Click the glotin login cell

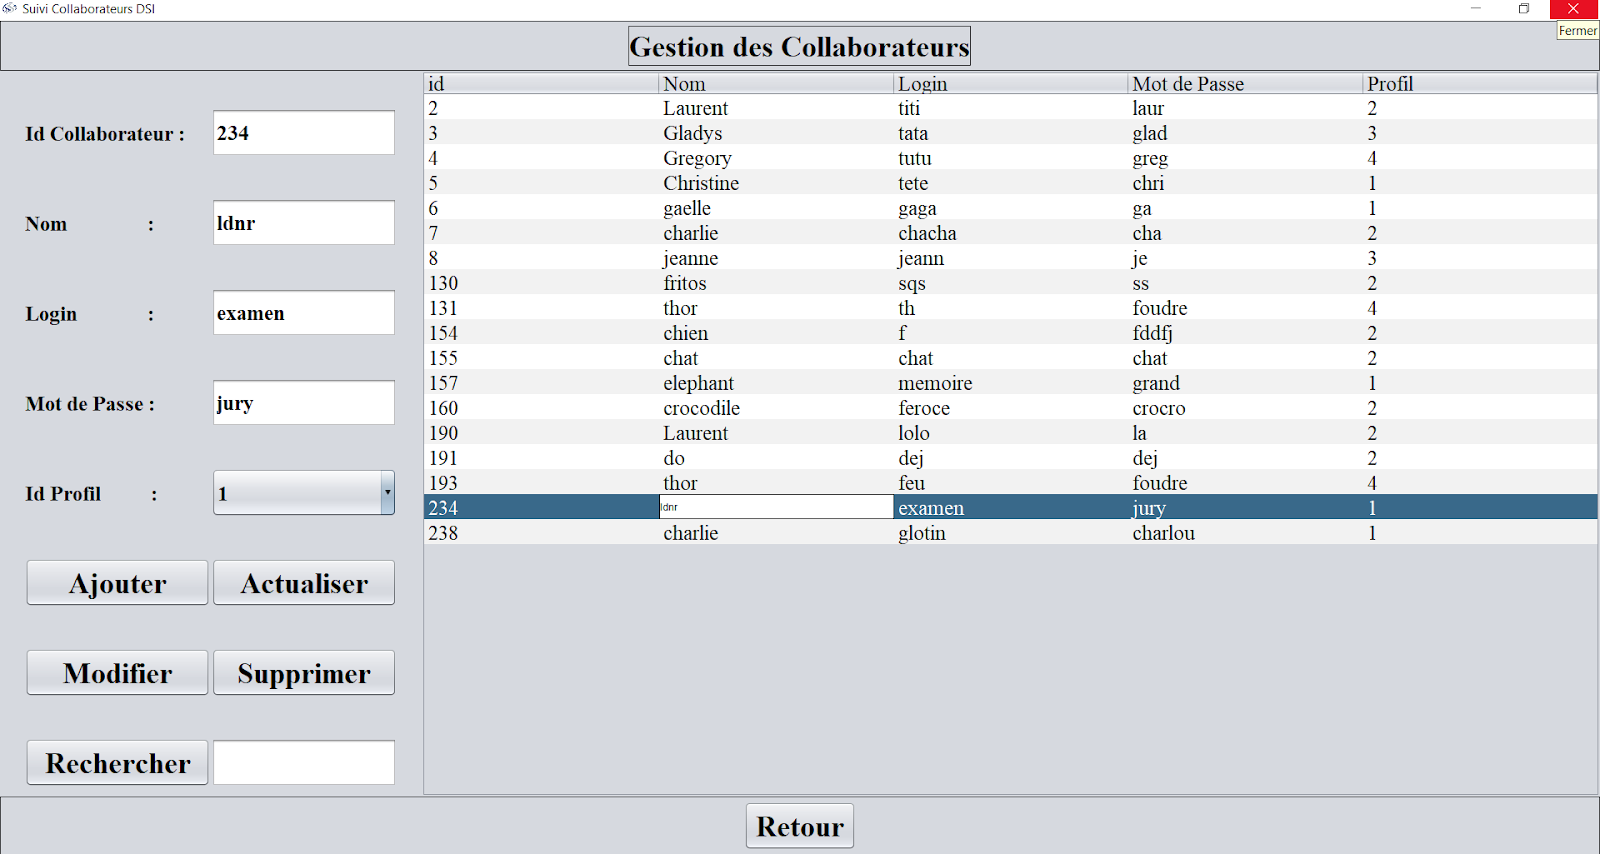pos(1011,533)
